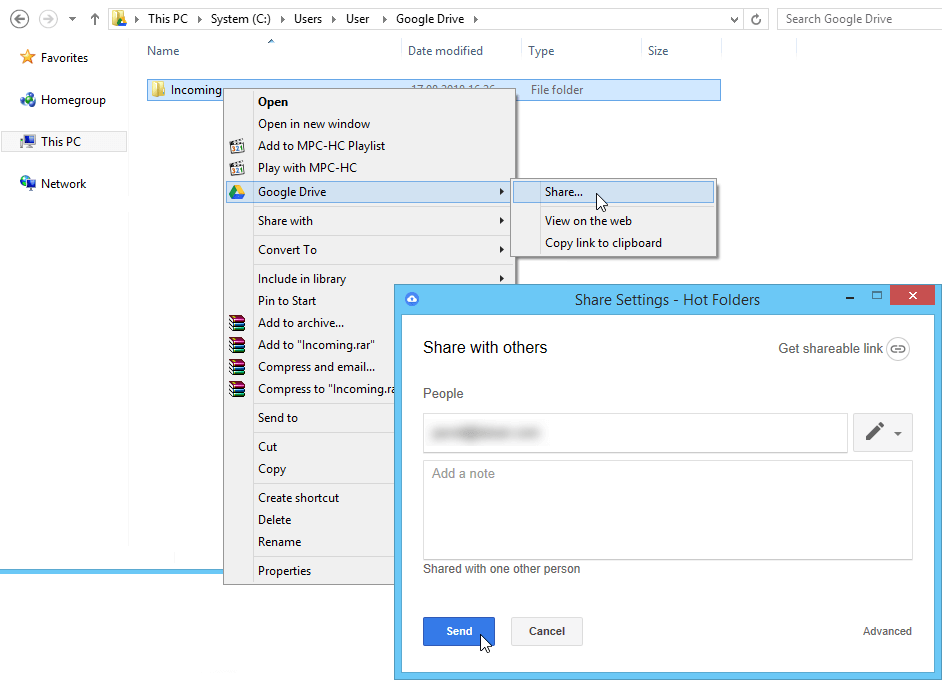Sort files by the Size column

658,51
